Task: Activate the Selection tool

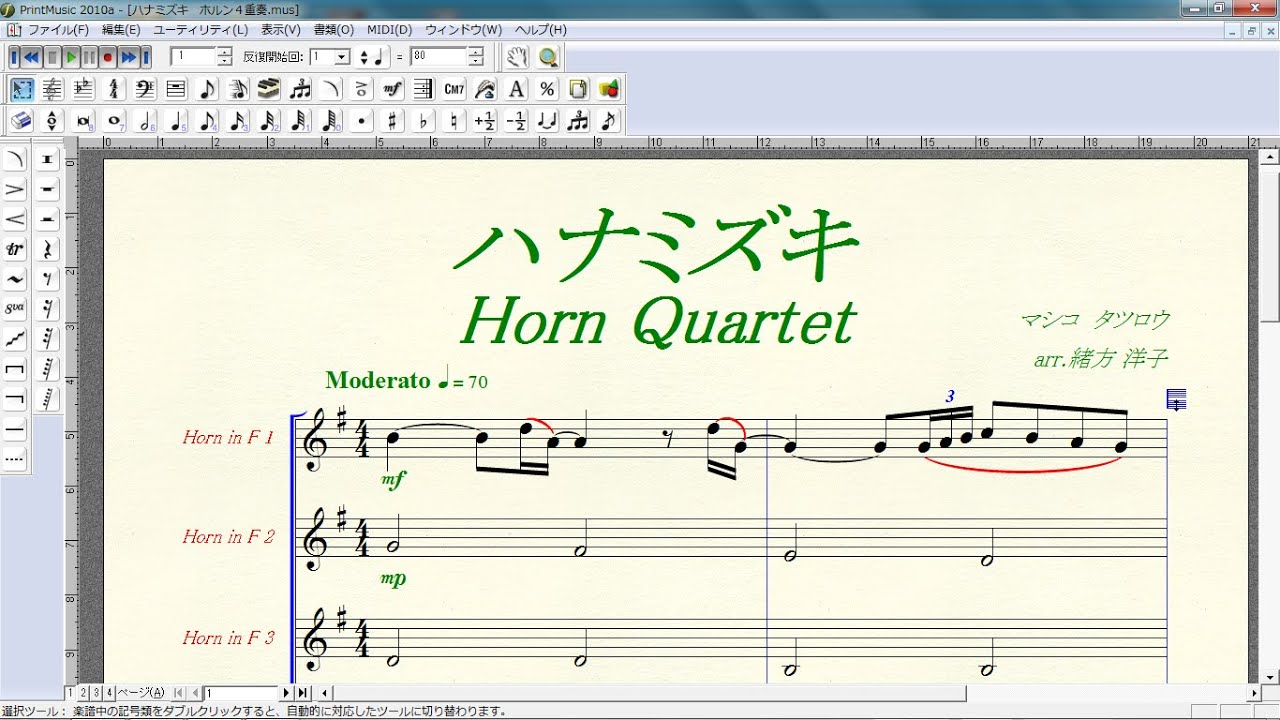Action: 21,89
